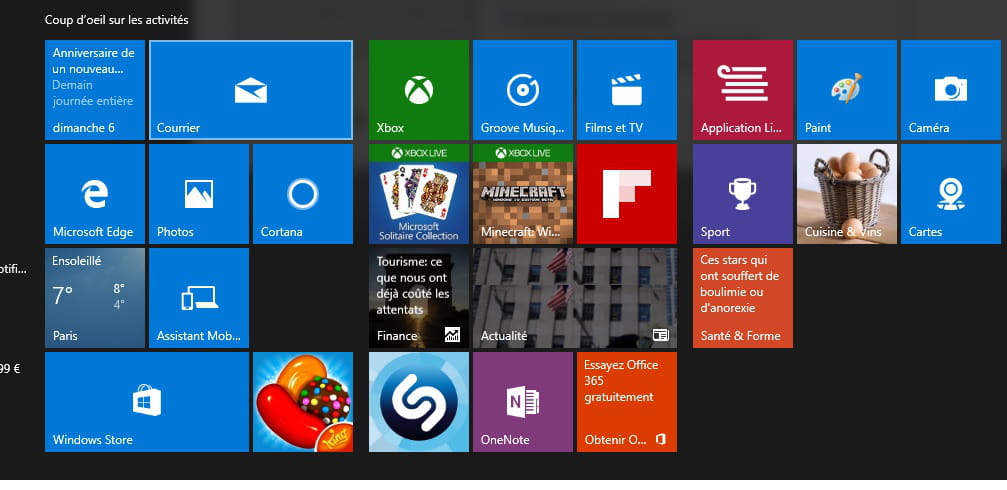Start Cortana from its tile

tap(303, 194)
